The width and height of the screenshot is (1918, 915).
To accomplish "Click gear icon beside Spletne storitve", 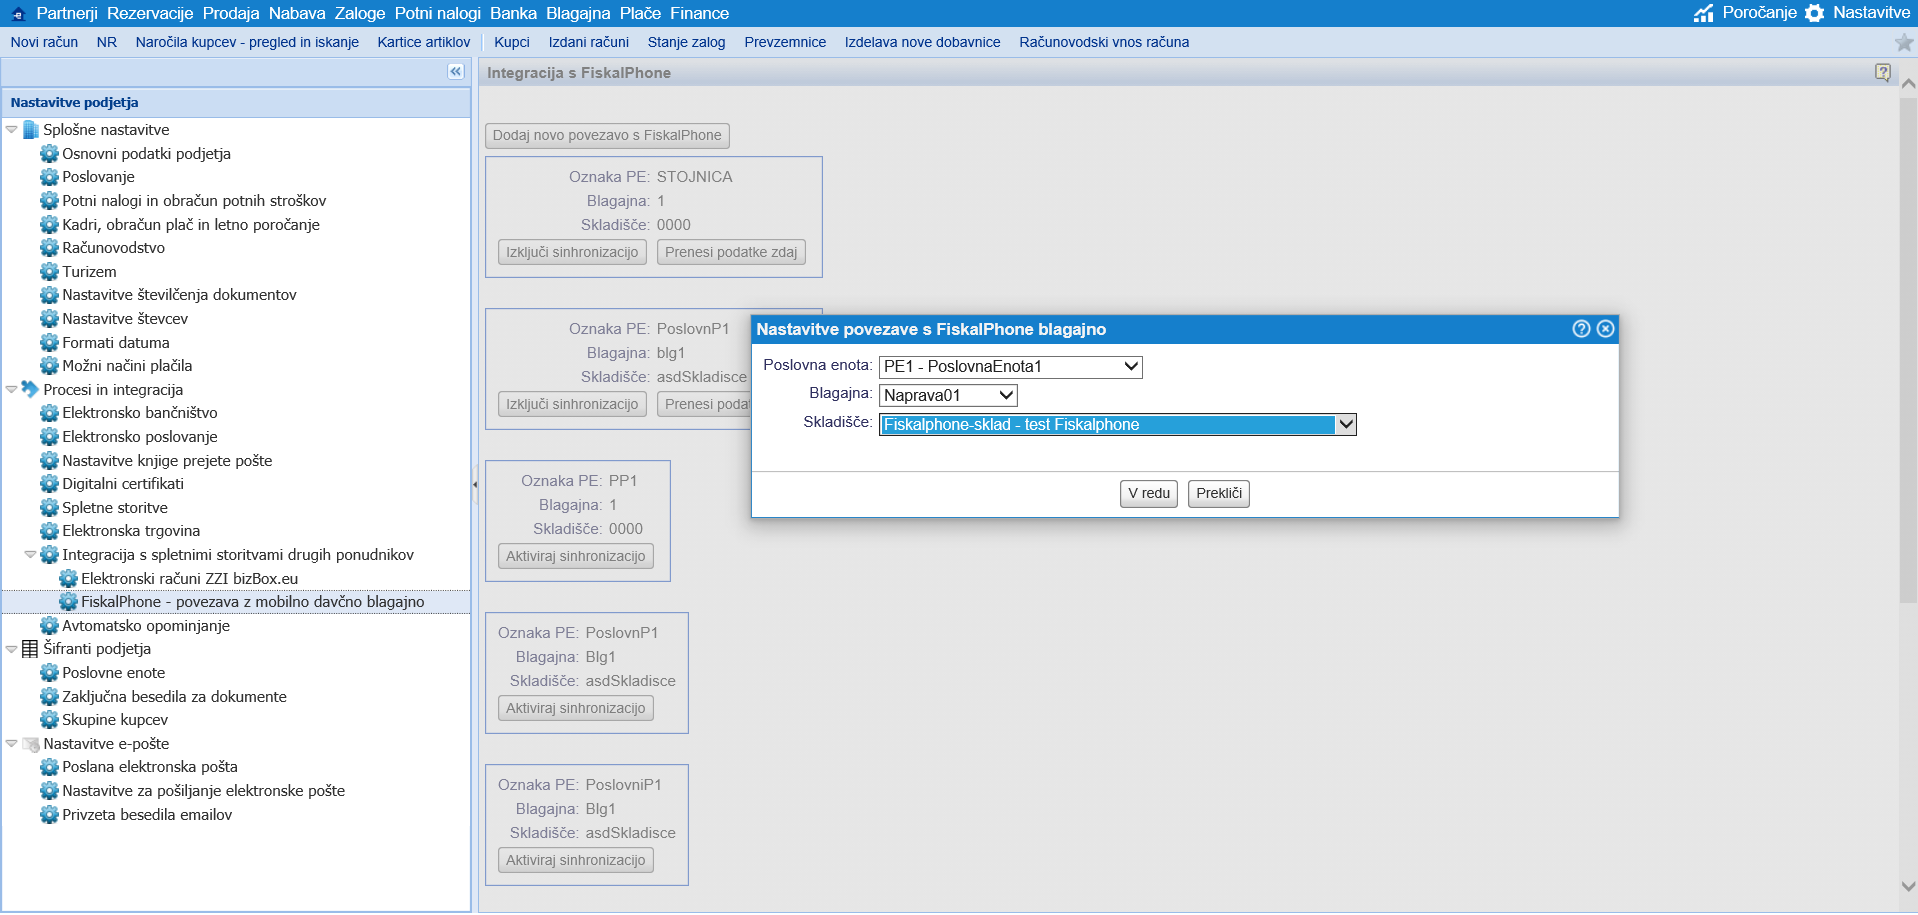I will 49,508.
